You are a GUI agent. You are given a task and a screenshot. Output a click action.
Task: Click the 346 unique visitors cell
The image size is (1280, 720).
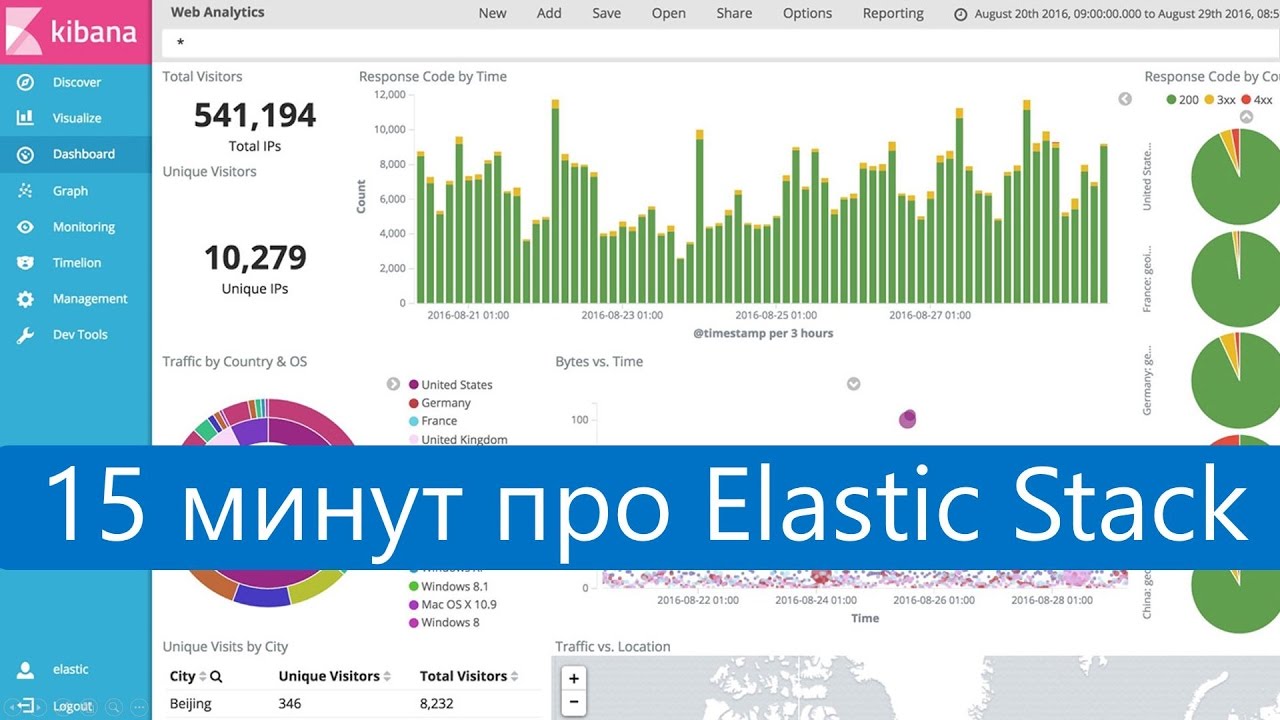[x=290, y=703]
